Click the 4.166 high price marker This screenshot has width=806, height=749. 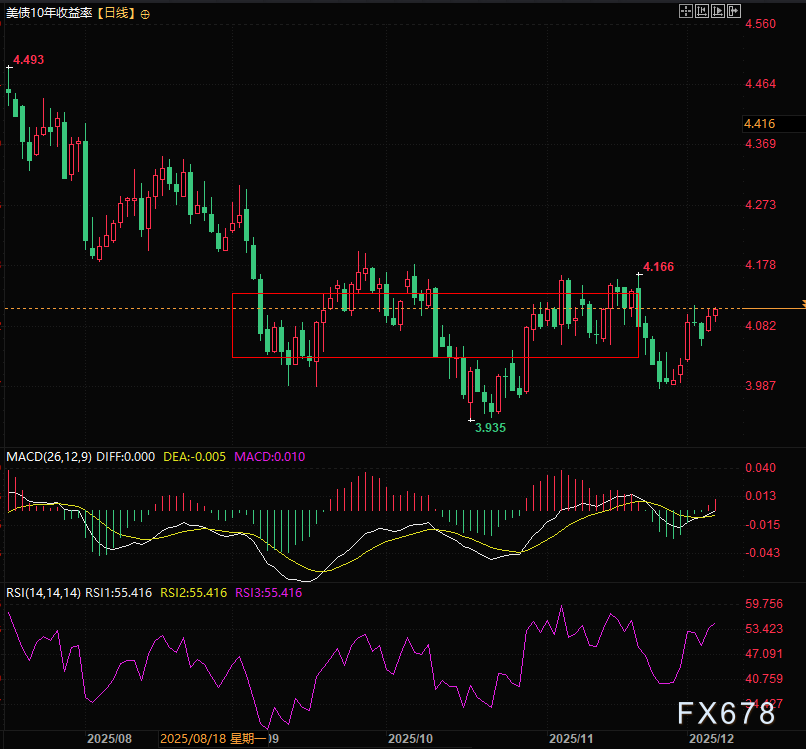pyautogui.click(x=658, y=267)
